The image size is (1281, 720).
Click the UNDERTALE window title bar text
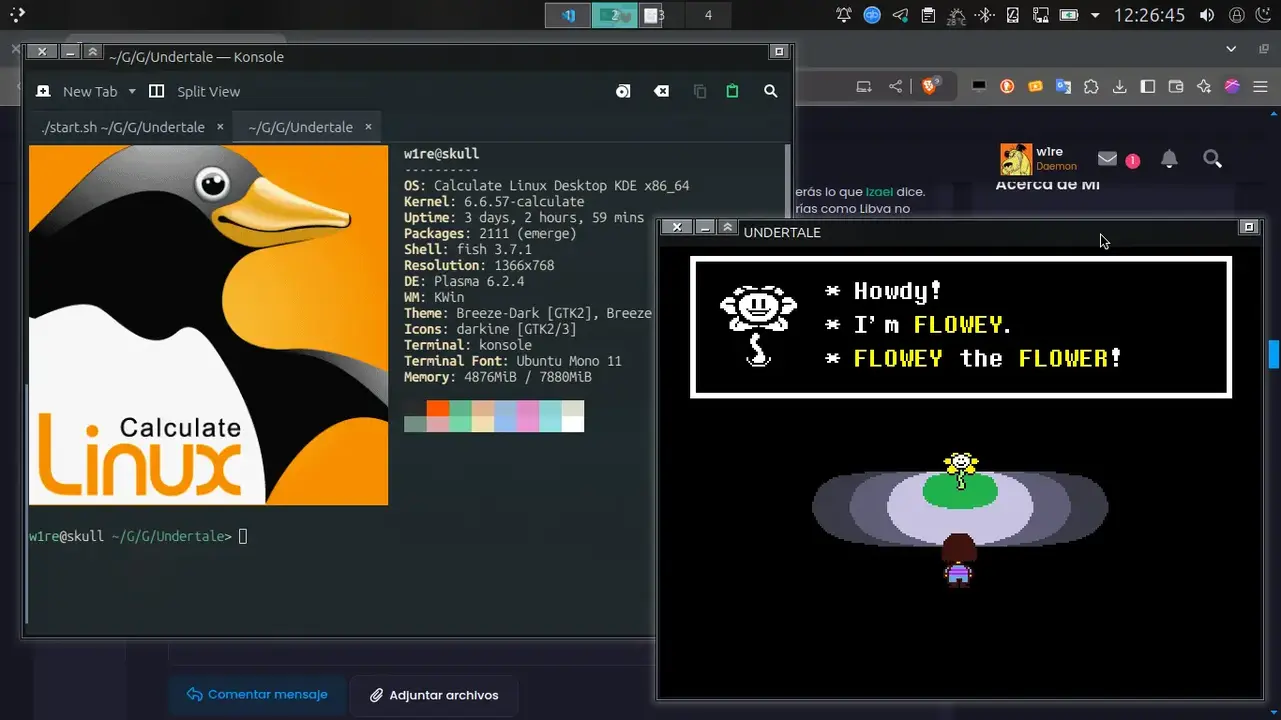tap(782, 232)
